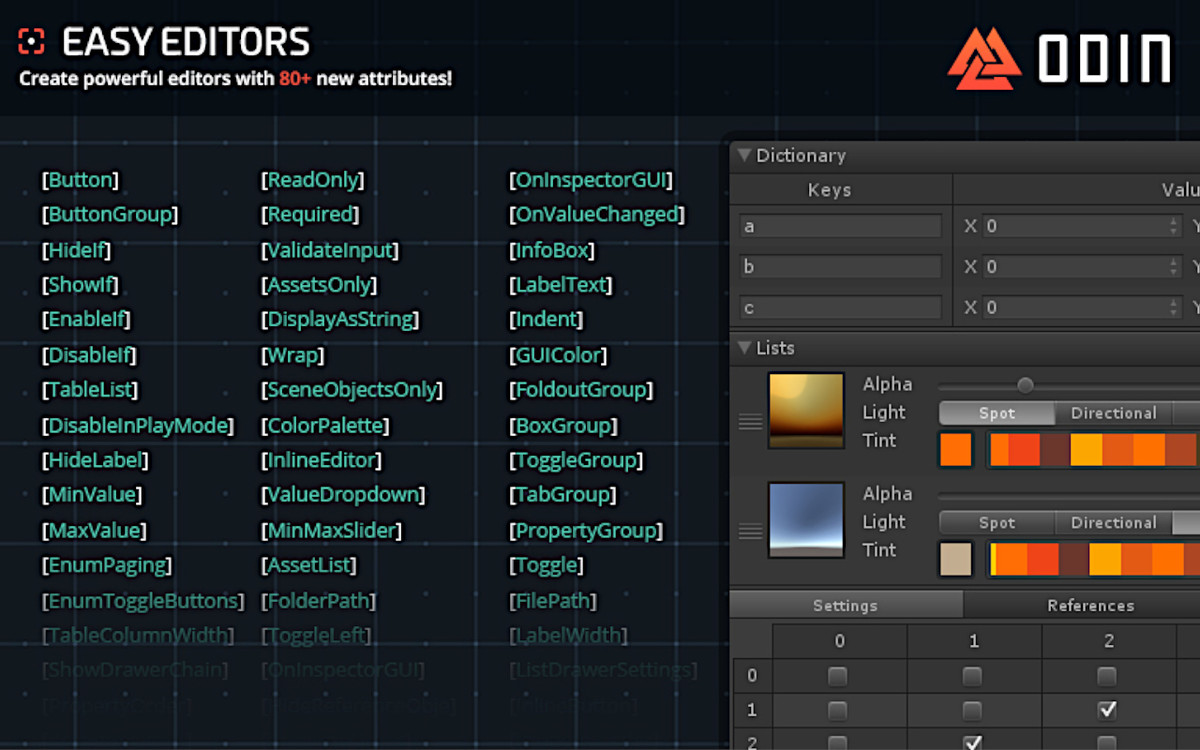Click the Keys column header
The height and width of the screenshot is (750, 1200).
click(x=829, y=190)
